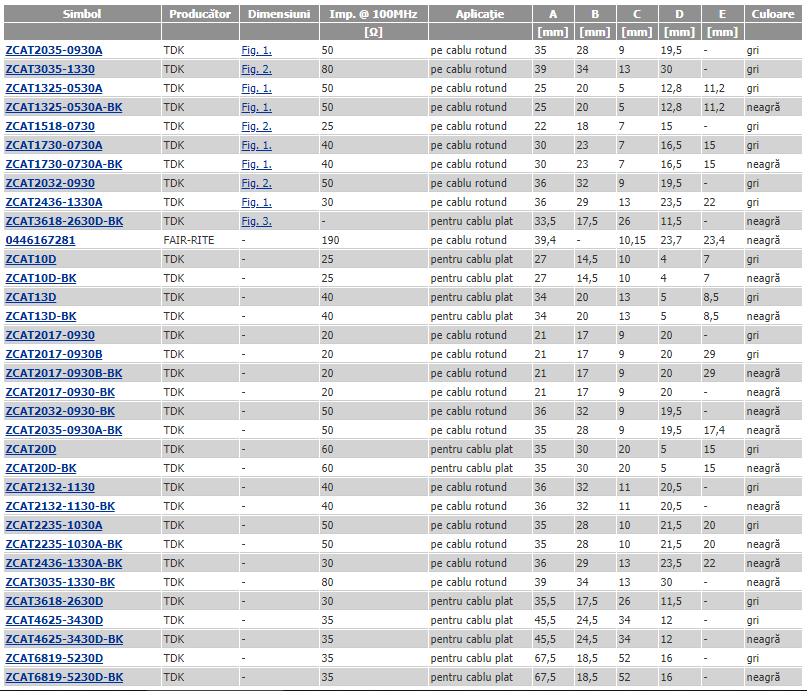Open the ZCAT13D-BK item link

pyautogui.click(x=41, y=316)
